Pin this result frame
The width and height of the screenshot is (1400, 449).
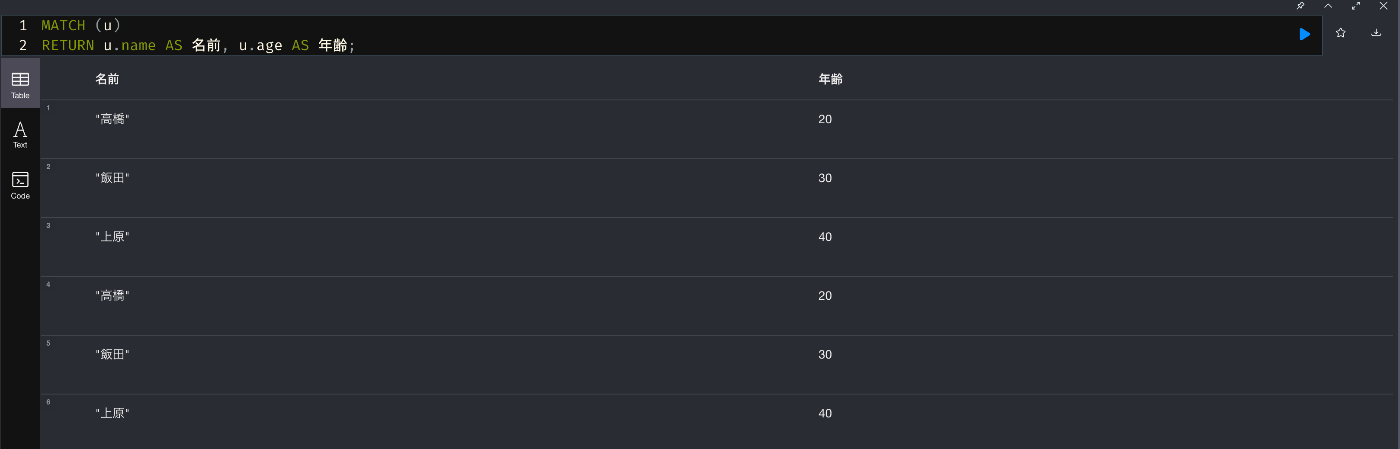[x=1300, y=6]
